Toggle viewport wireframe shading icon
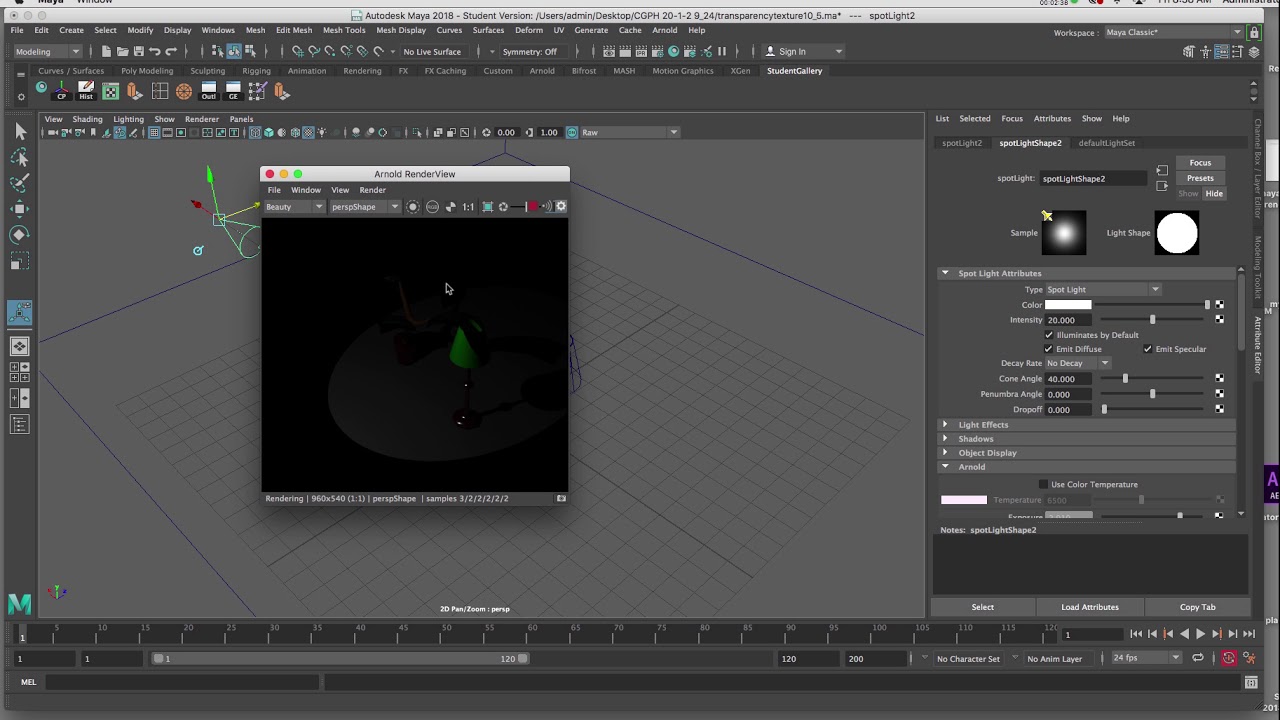1280x720 pixels. (x=255, y=133)
